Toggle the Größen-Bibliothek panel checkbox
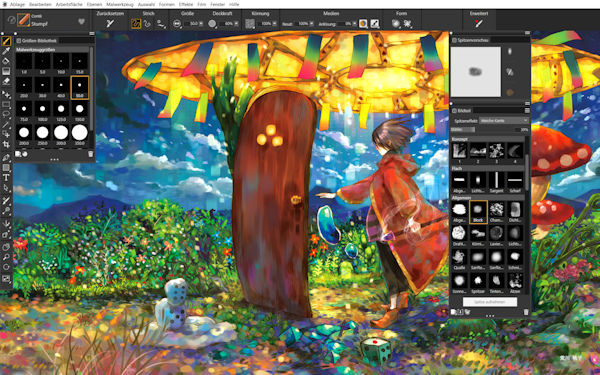The height and width of the screenshot is (375, 600). coord(18,41)
